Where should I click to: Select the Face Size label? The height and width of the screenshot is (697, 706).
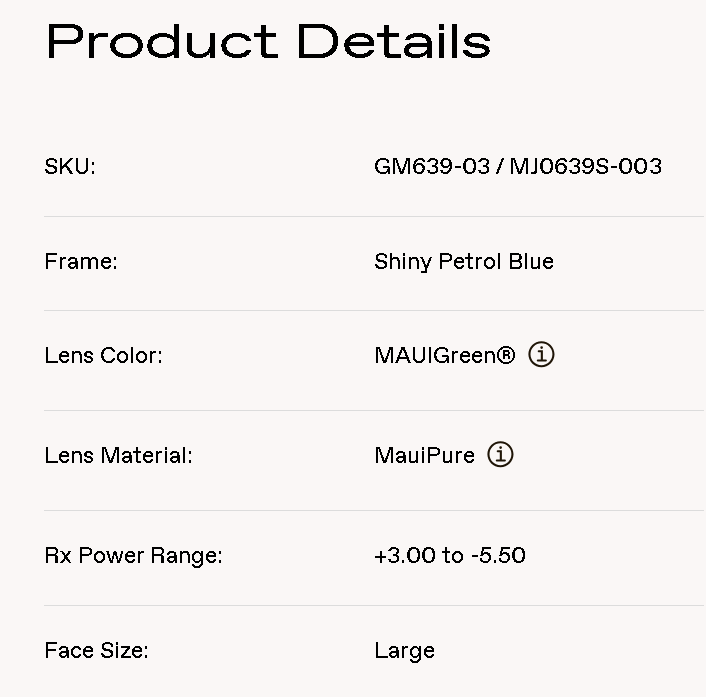tap(96, 651)
